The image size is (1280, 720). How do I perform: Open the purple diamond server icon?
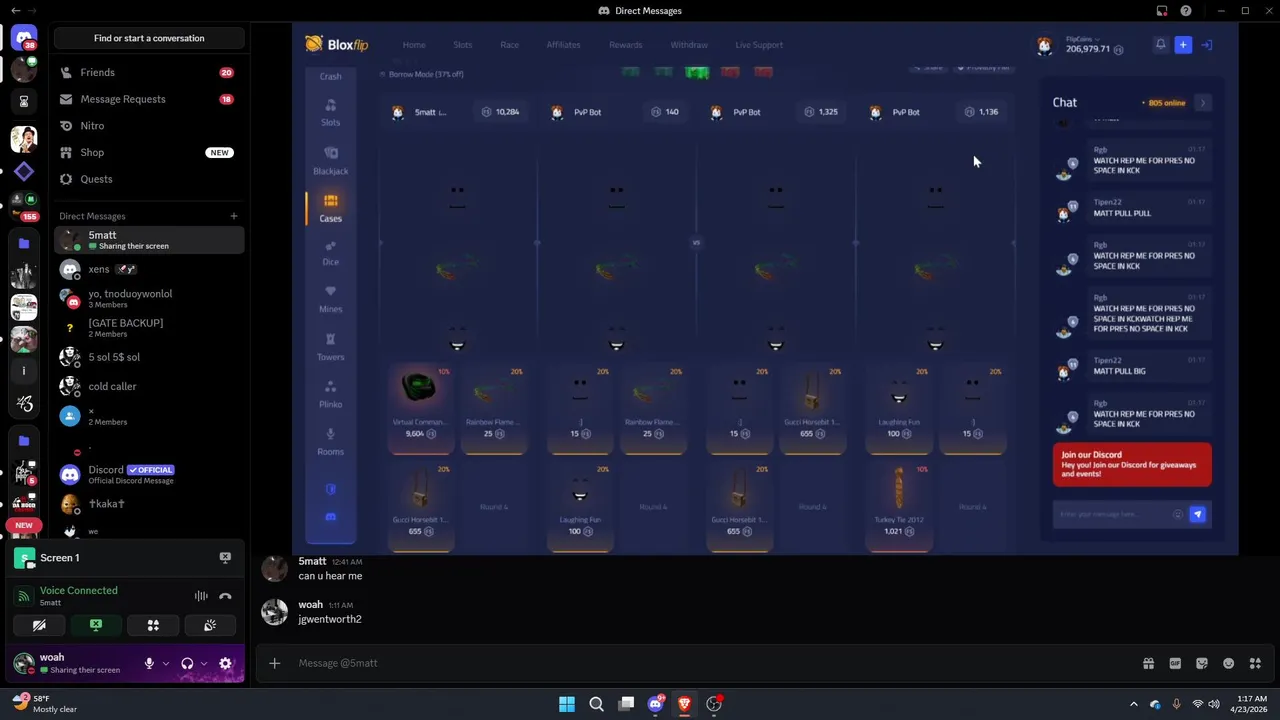pos(24,172)
